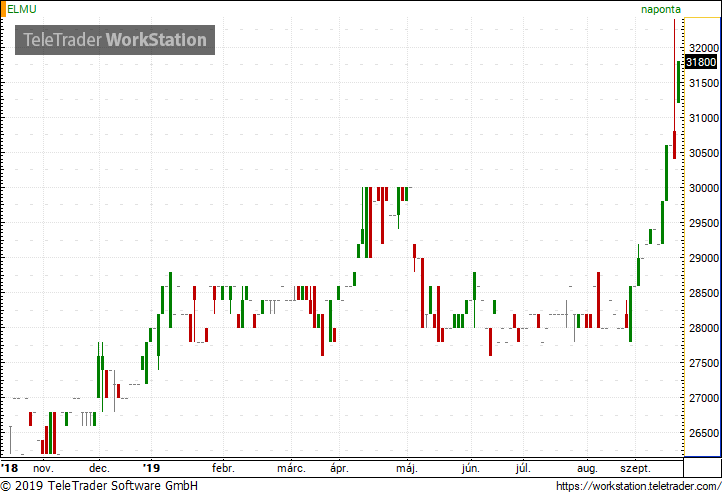Click the máj. month label
The image size is (722, 495).
point(407,469)
